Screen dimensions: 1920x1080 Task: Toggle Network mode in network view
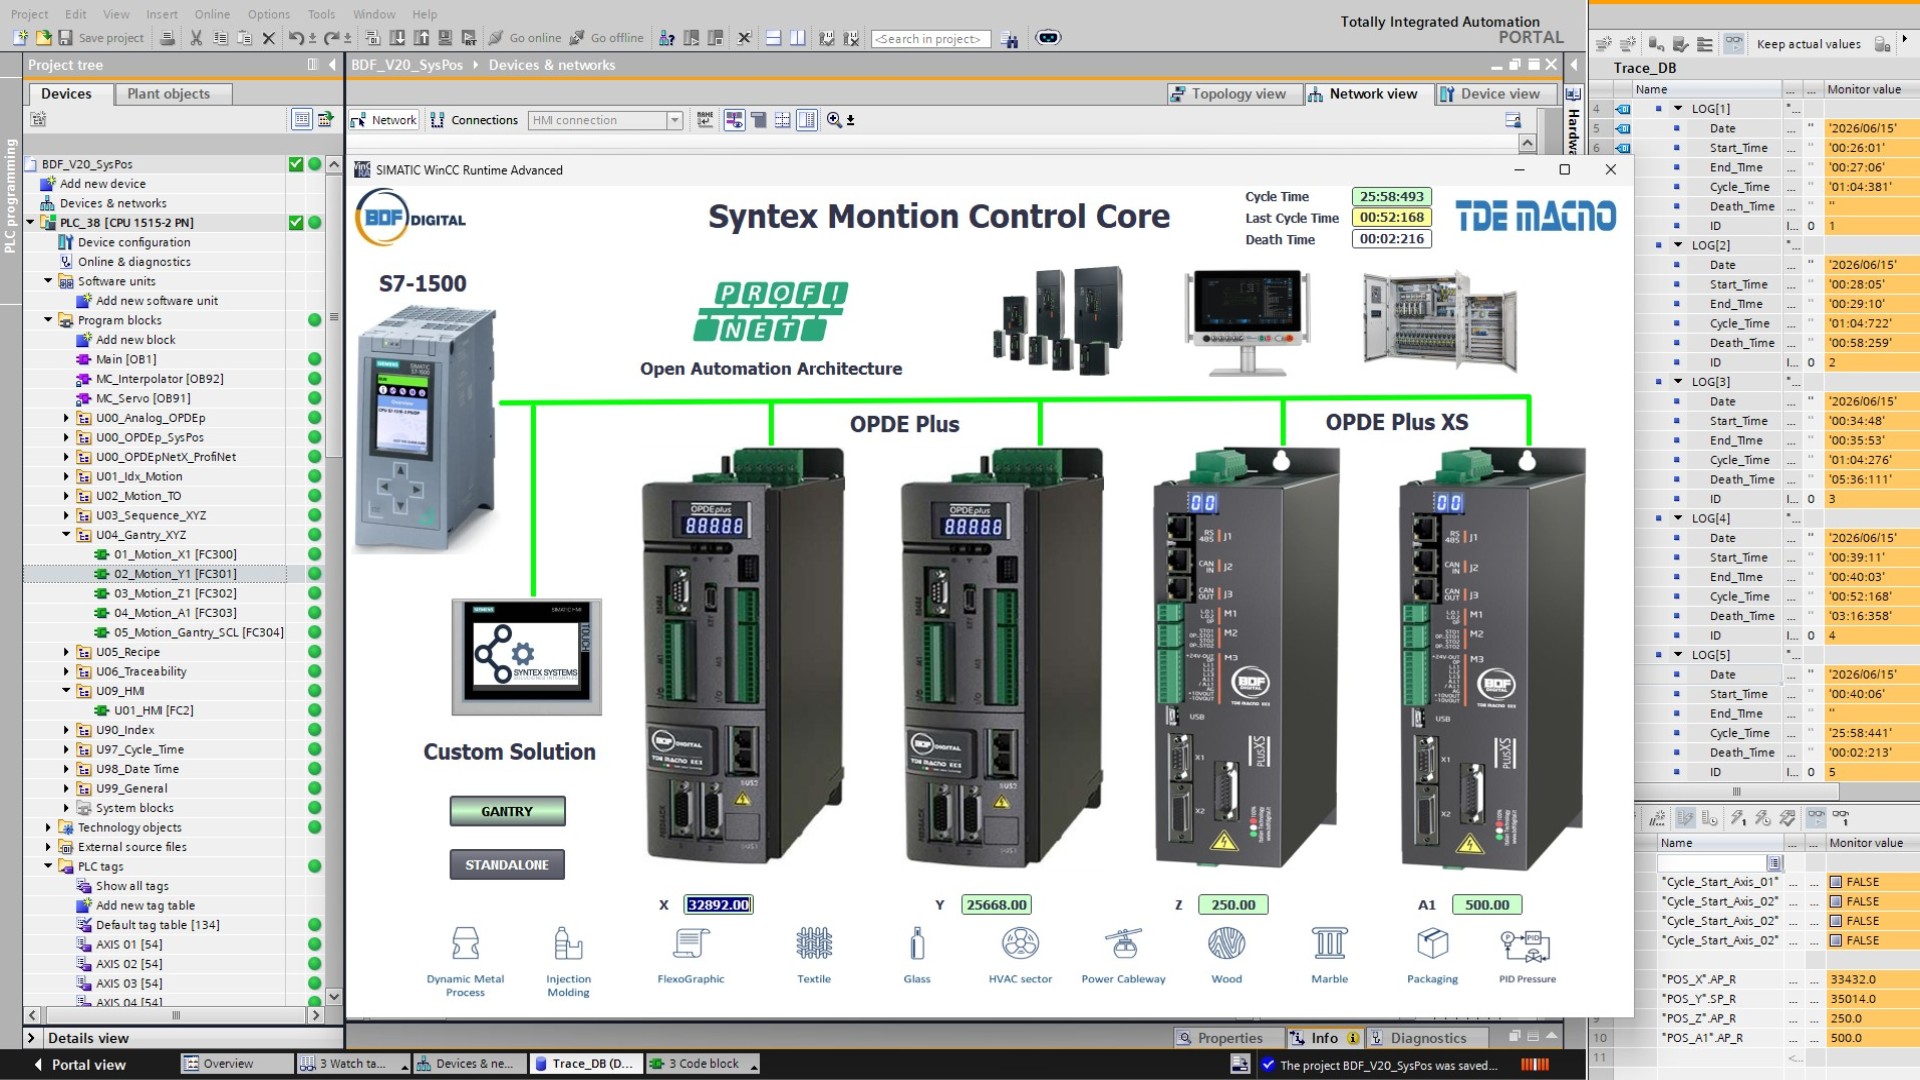[x=384, y=120]
